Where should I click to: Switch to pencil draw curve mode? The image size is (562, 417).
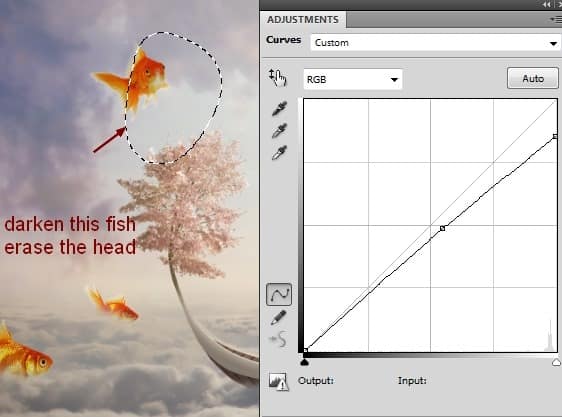pyautogui.click(x=278, y=317)
